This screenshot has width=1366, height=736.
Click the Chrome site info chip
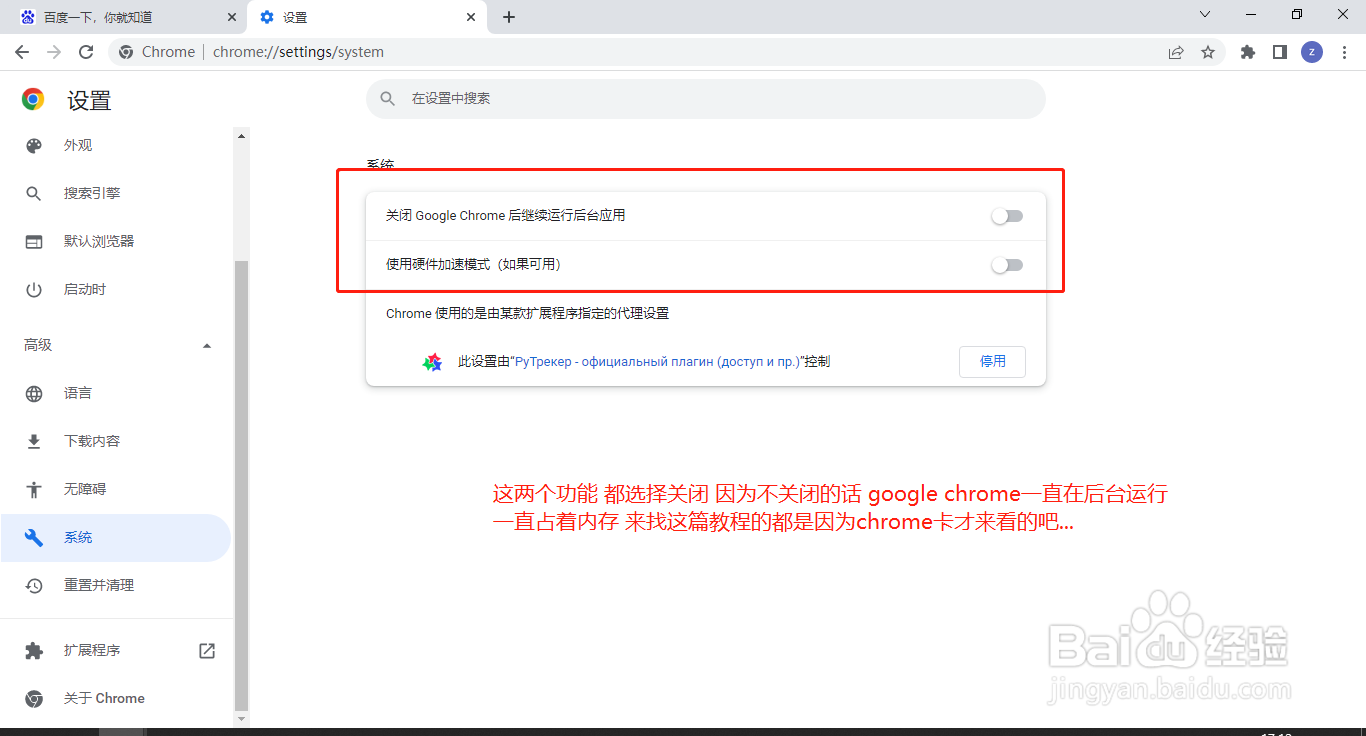point(157,52)
